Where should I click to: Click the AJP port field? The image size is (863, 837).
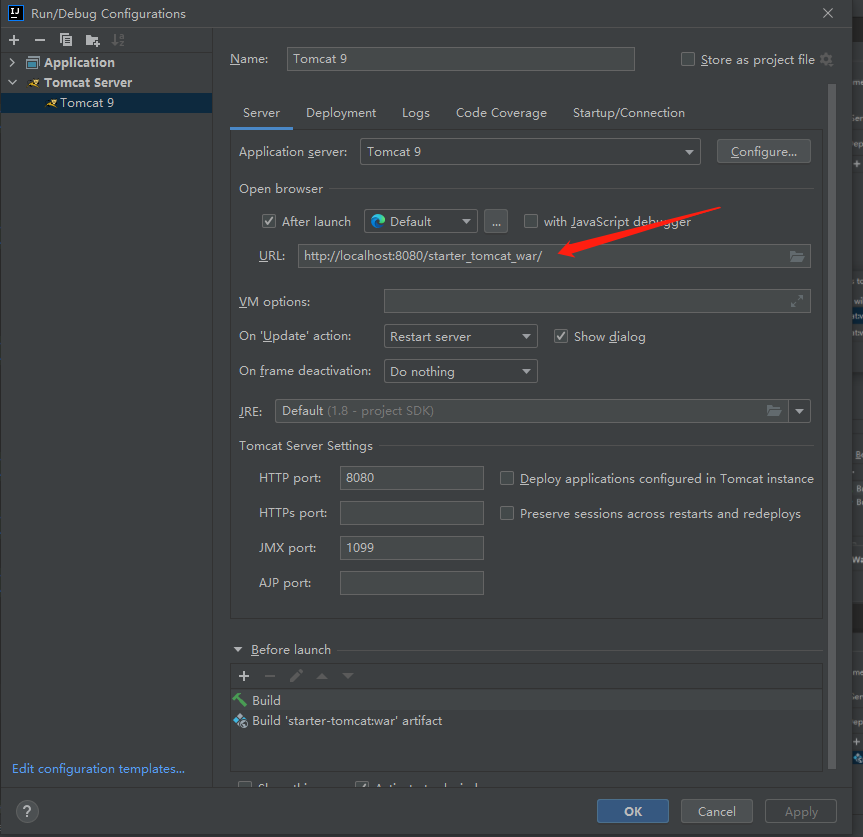(412, 583)
